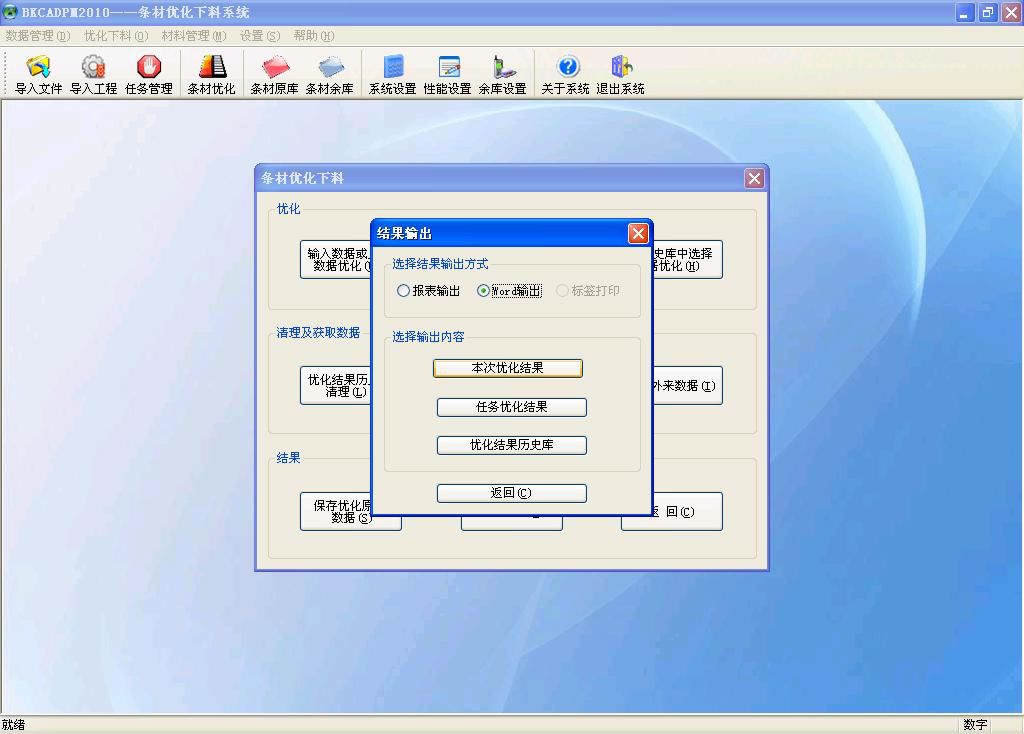Click 输入数据或数据优化 button in 条材优化下料 window
This screenshot has height=734, width=1024.
(336, 259)
